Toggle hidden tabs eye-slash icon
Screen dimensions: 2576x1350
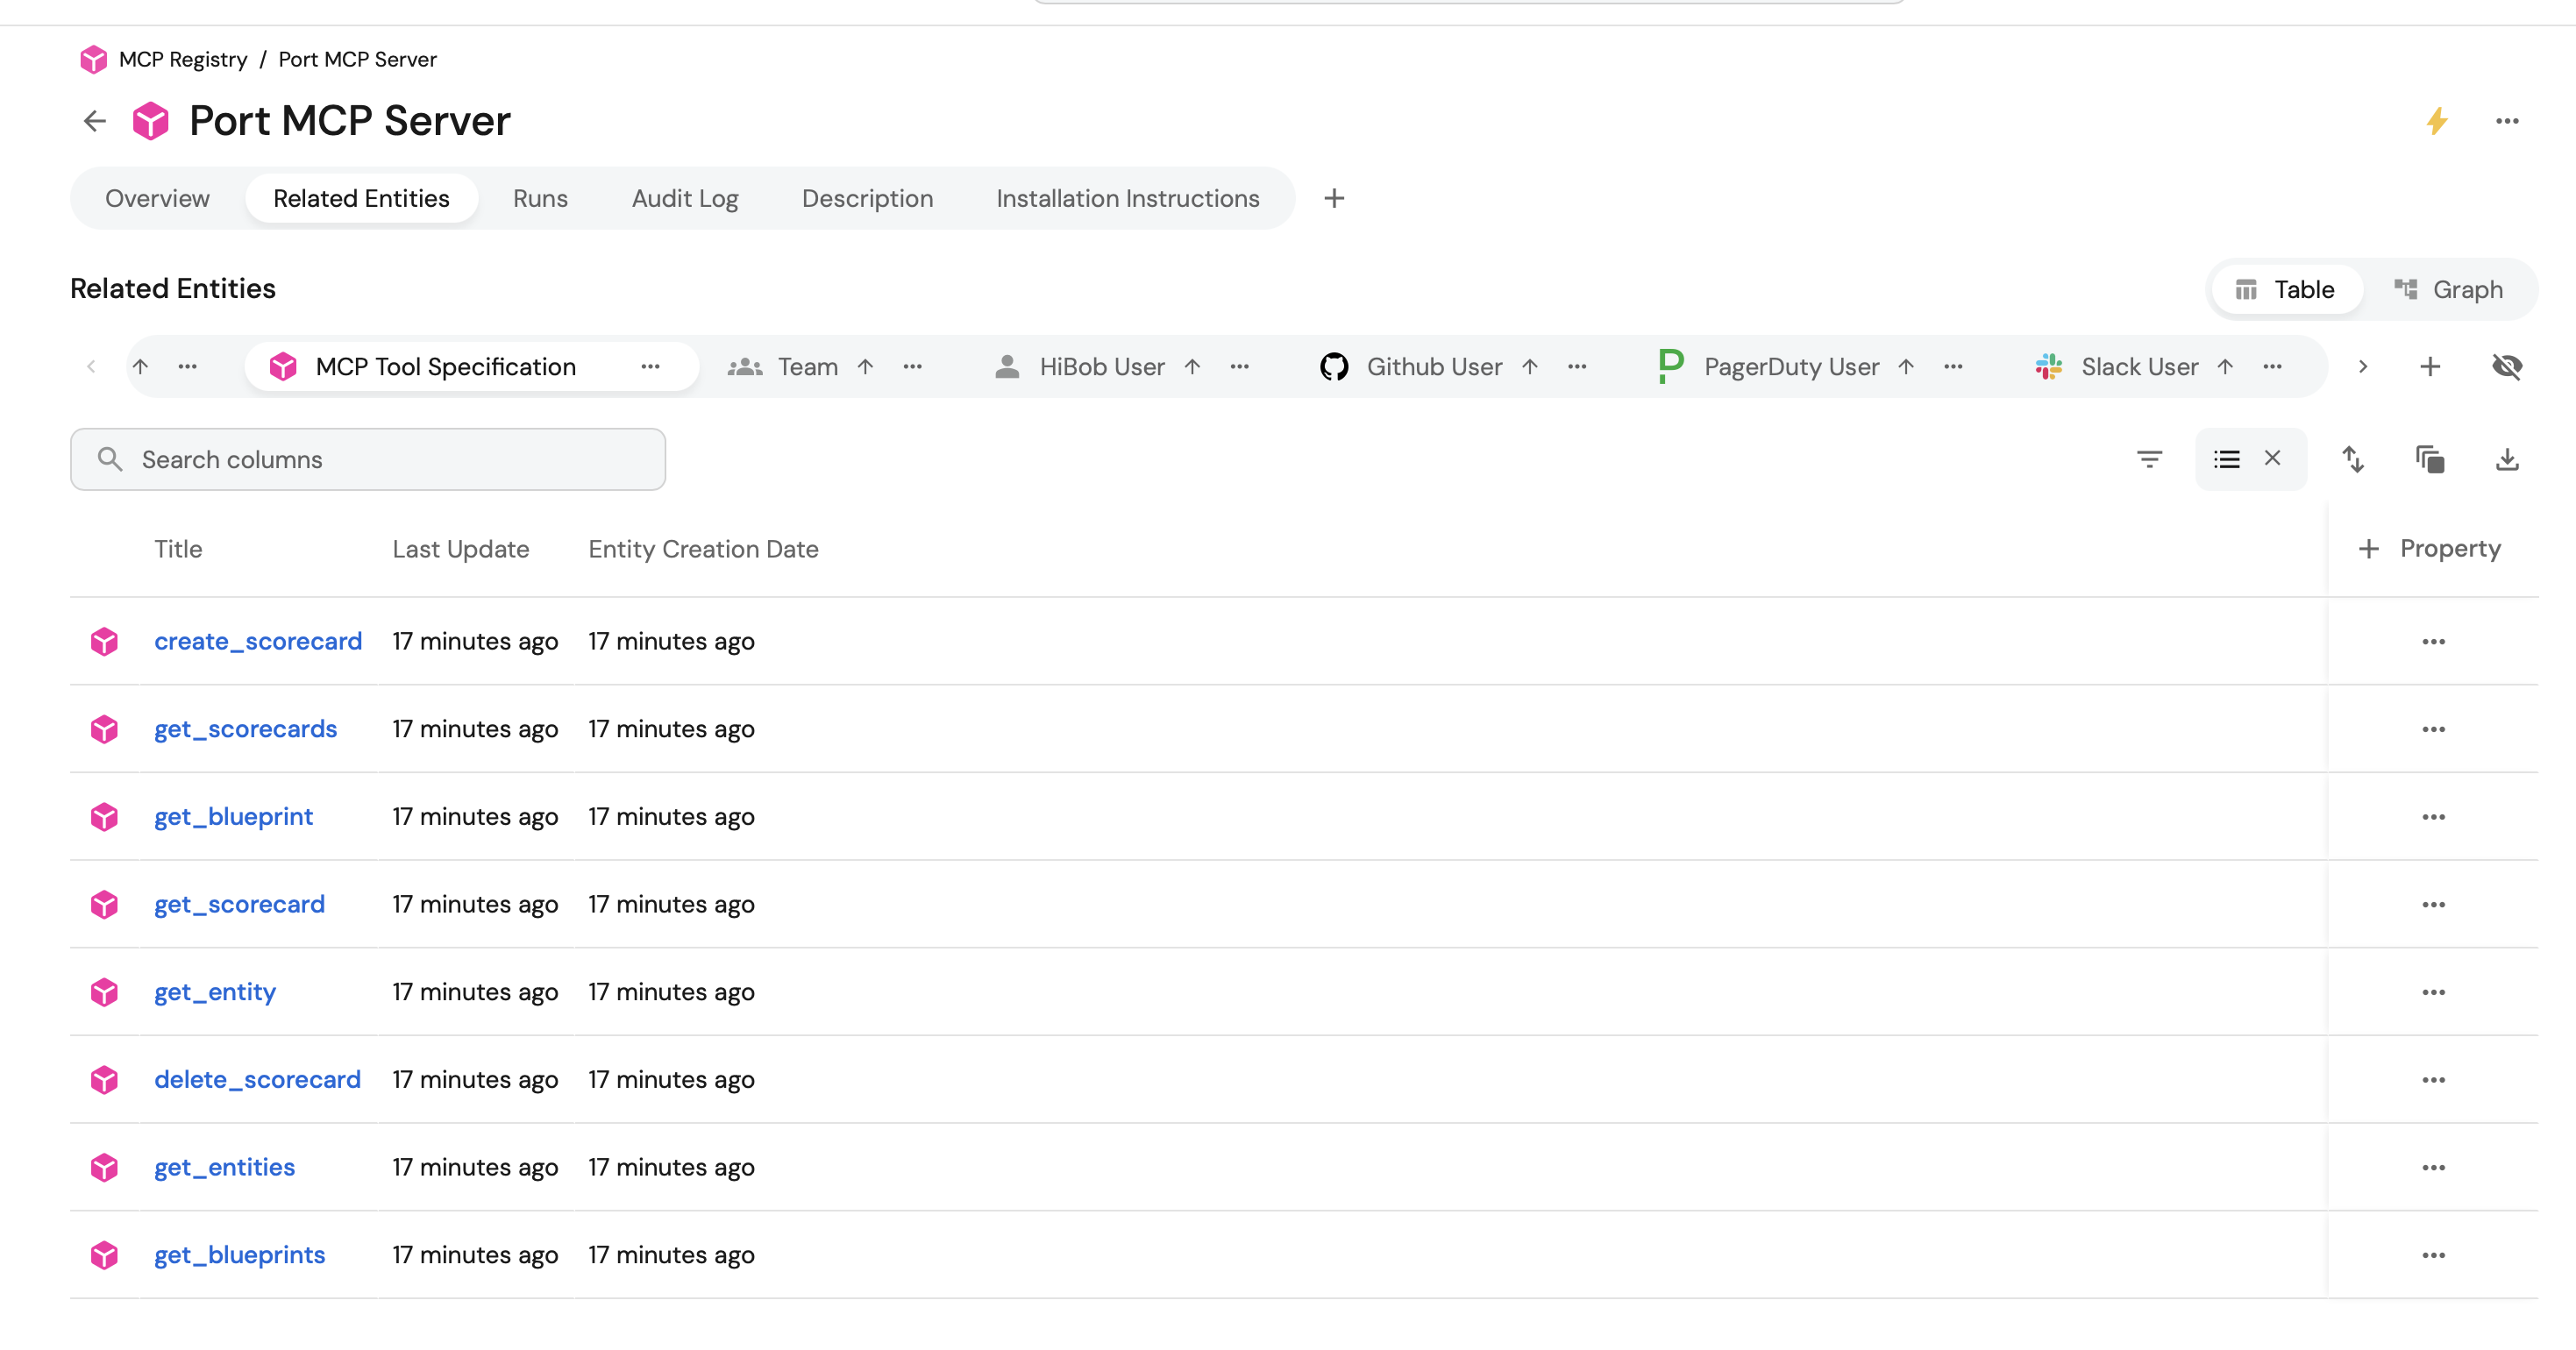pos(2507,367)
